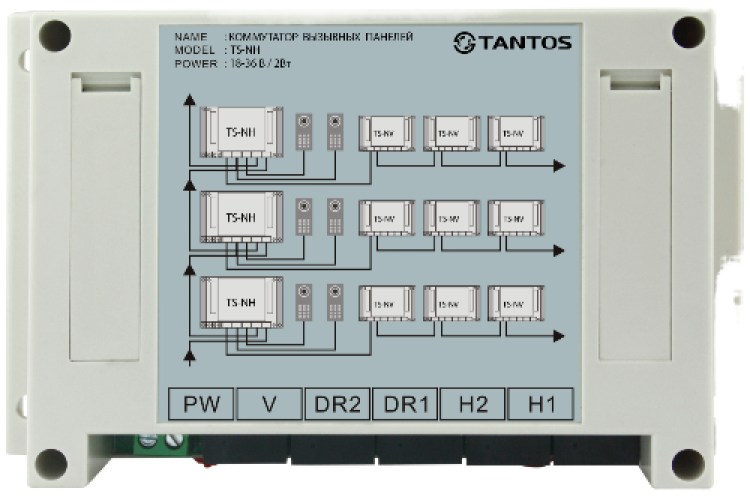Click the DR1 terminal label
The height and width of the screenshot is (497, 750).
click(x=405, y=404)
